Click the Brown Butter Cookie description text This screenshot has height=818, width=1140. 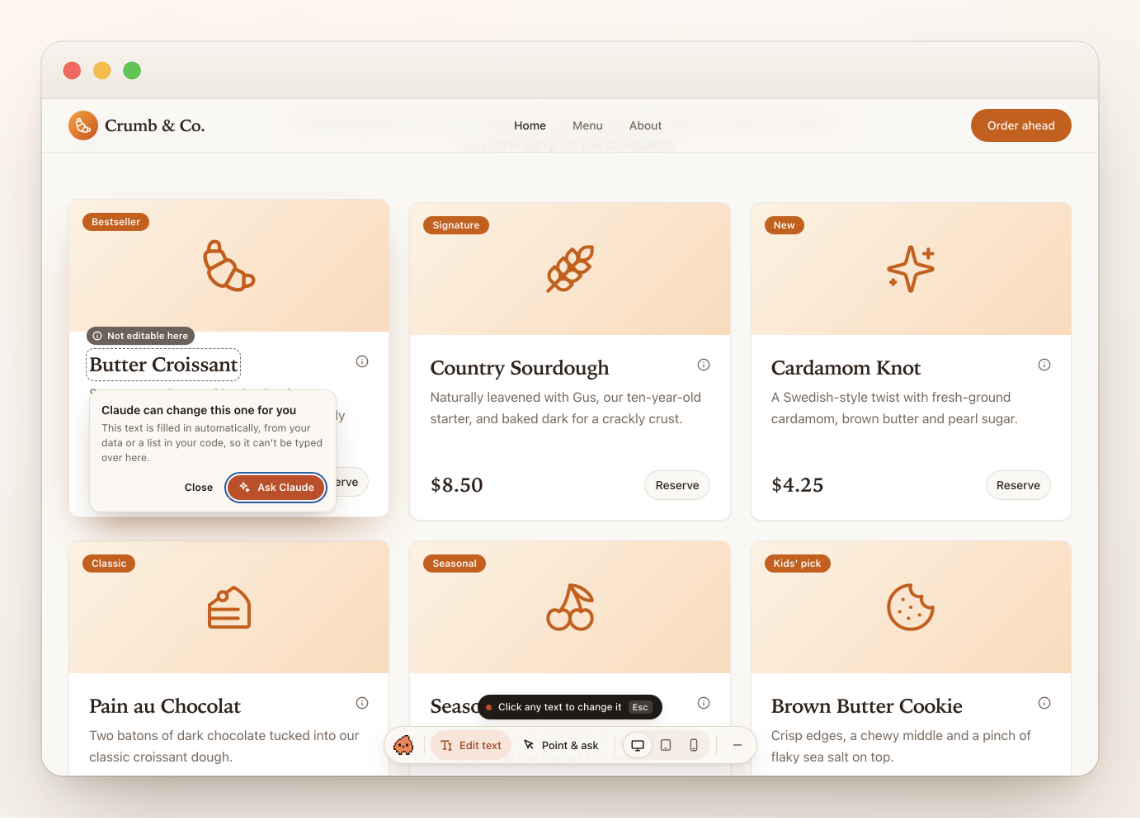(901, 746)
